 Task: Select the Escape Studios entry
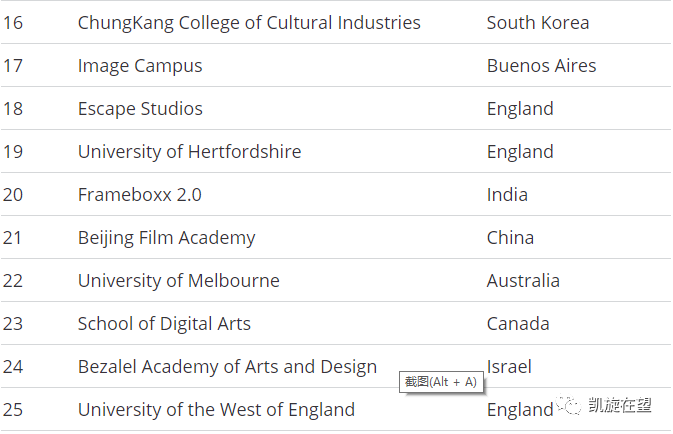[x=140, y=109]
